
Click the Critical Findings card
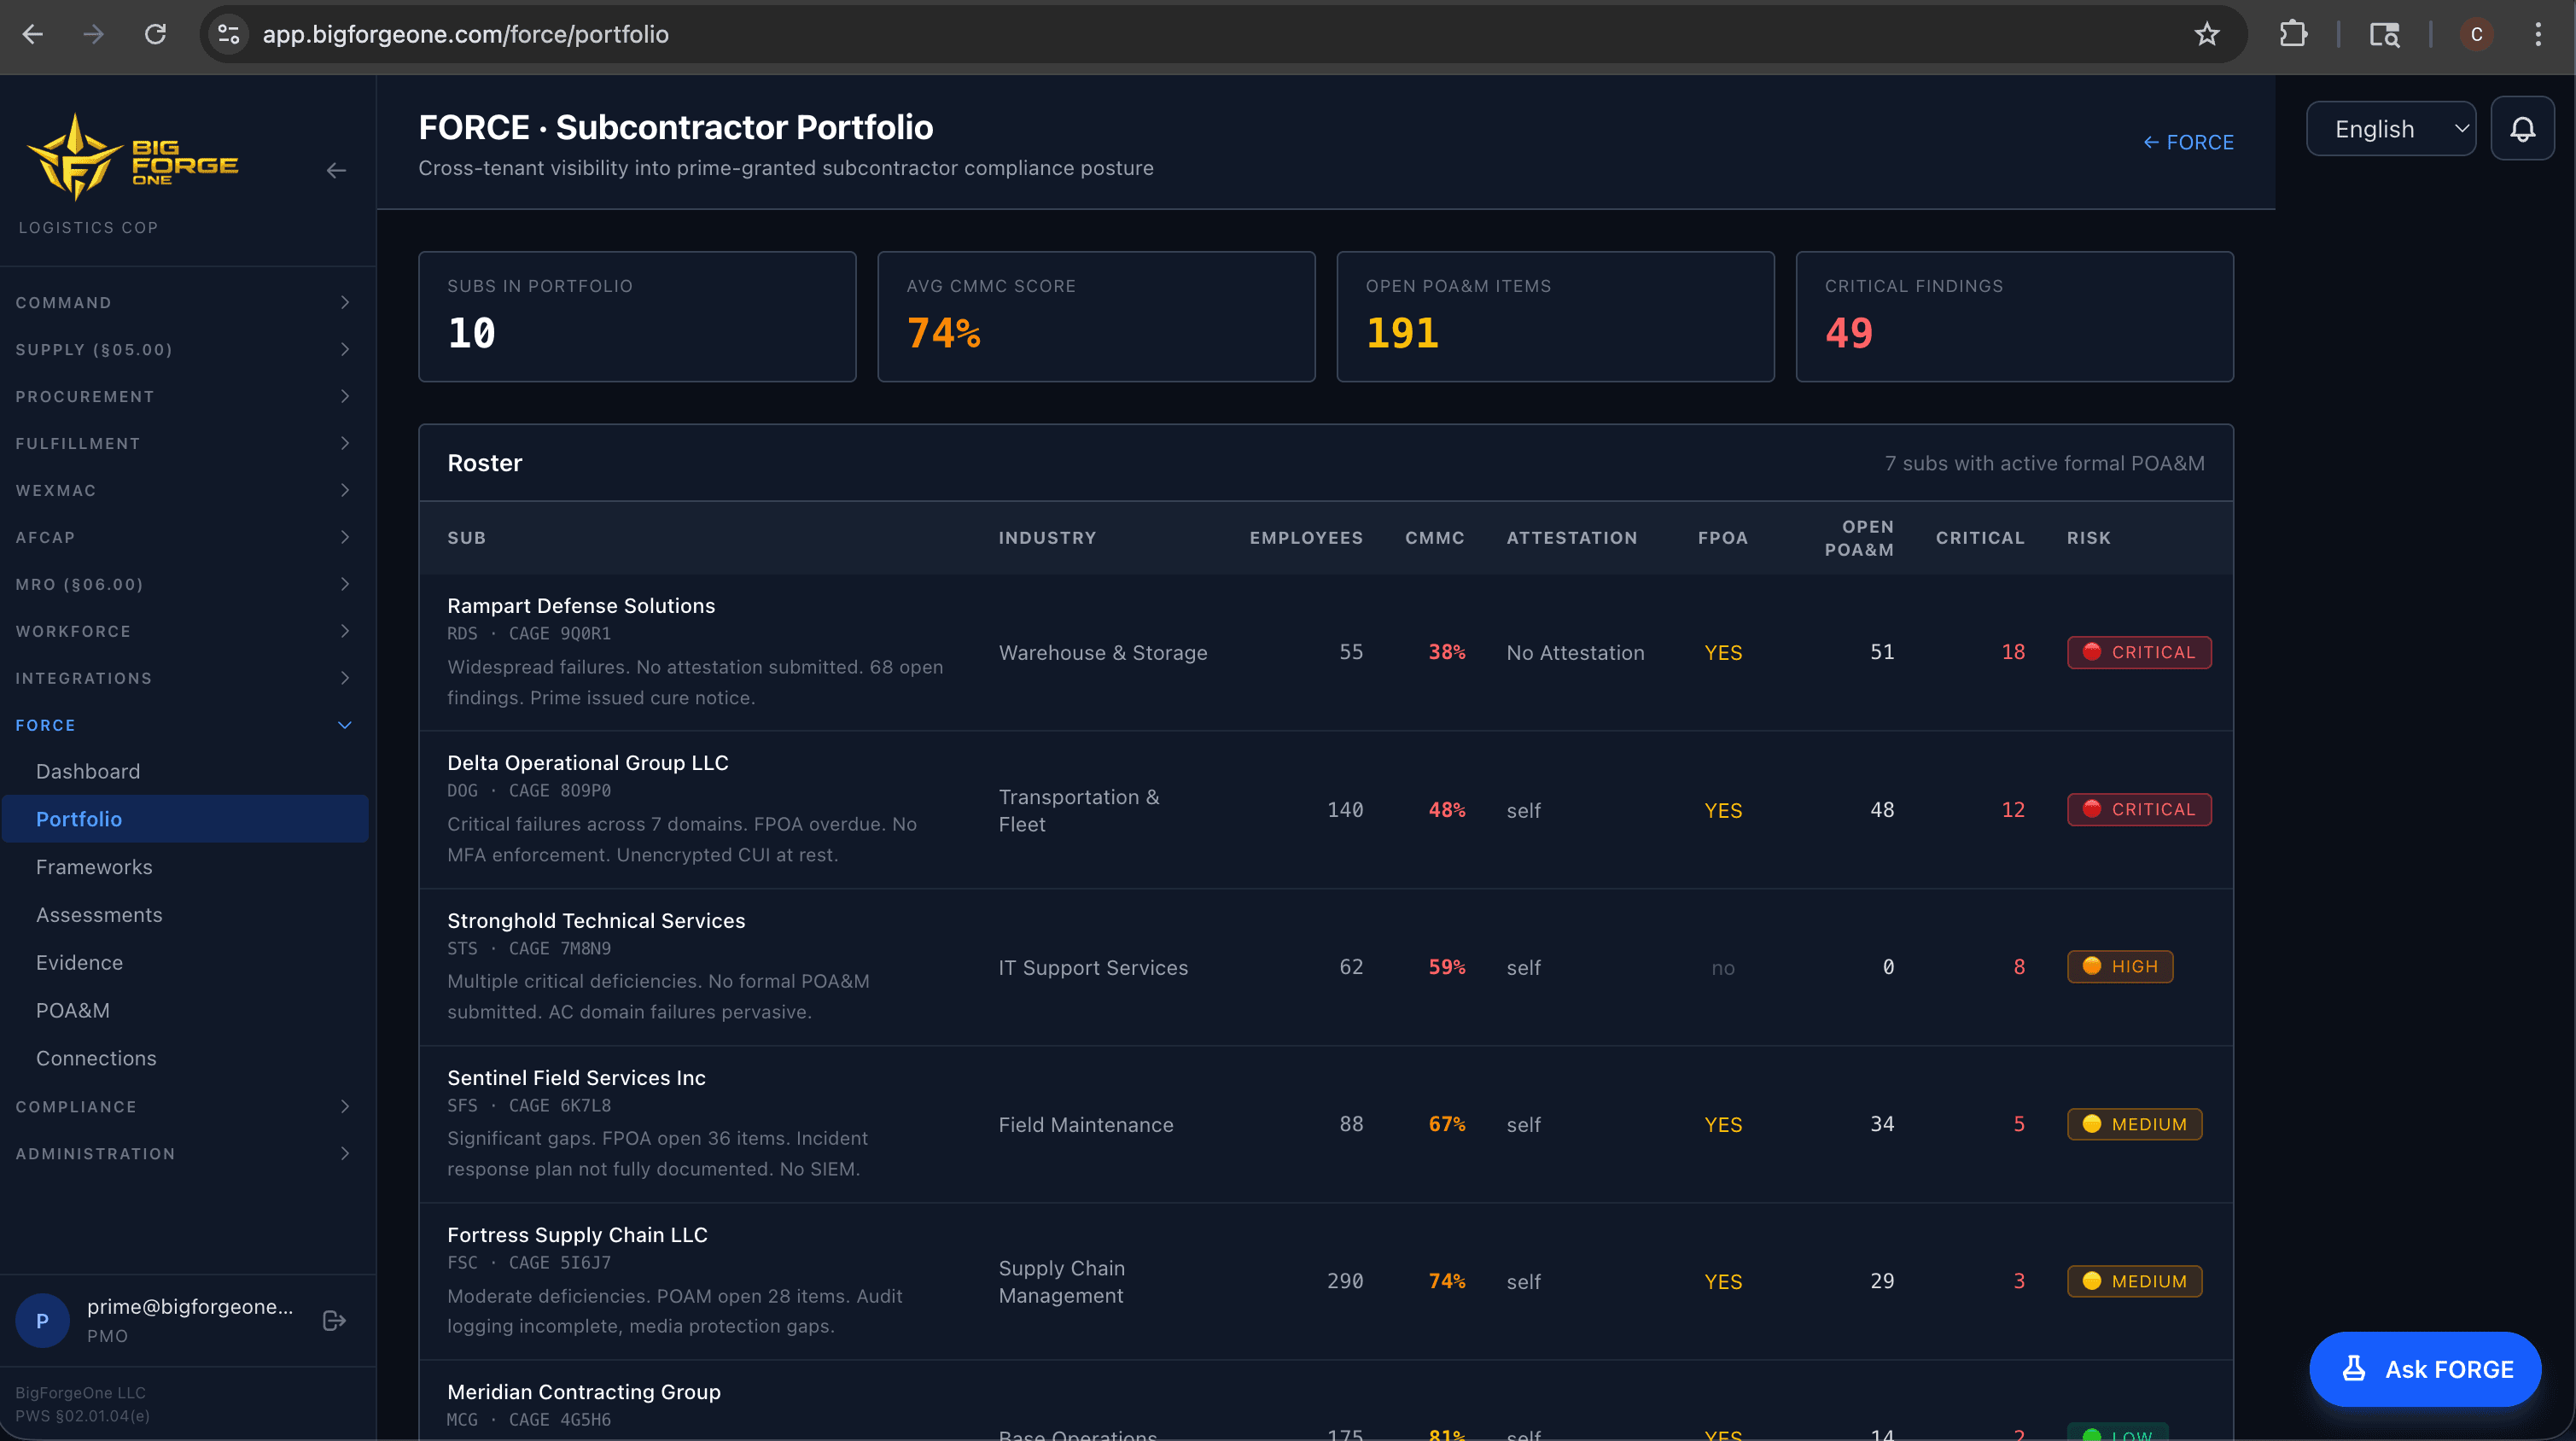pyautogui.click(x=2014, y=316)
